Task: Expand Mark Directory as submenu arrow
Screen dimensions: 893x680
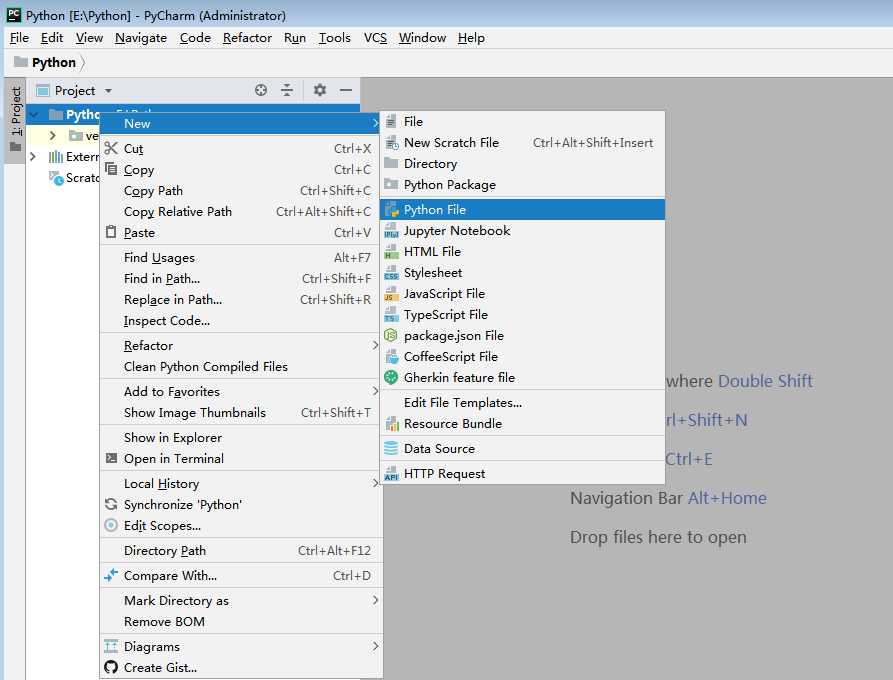Action: click(x=375, y=600)
